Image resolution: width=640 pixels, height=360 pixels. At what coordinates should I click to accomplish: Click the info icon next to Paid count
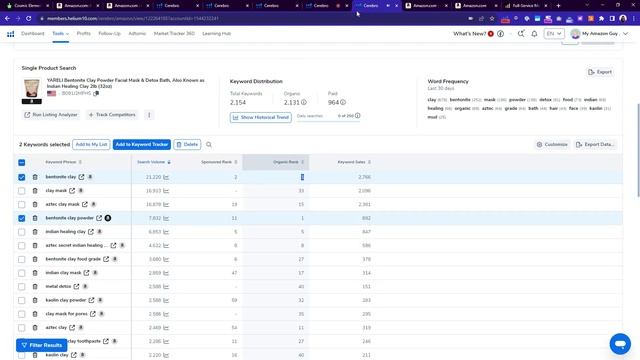click(343, 102)
